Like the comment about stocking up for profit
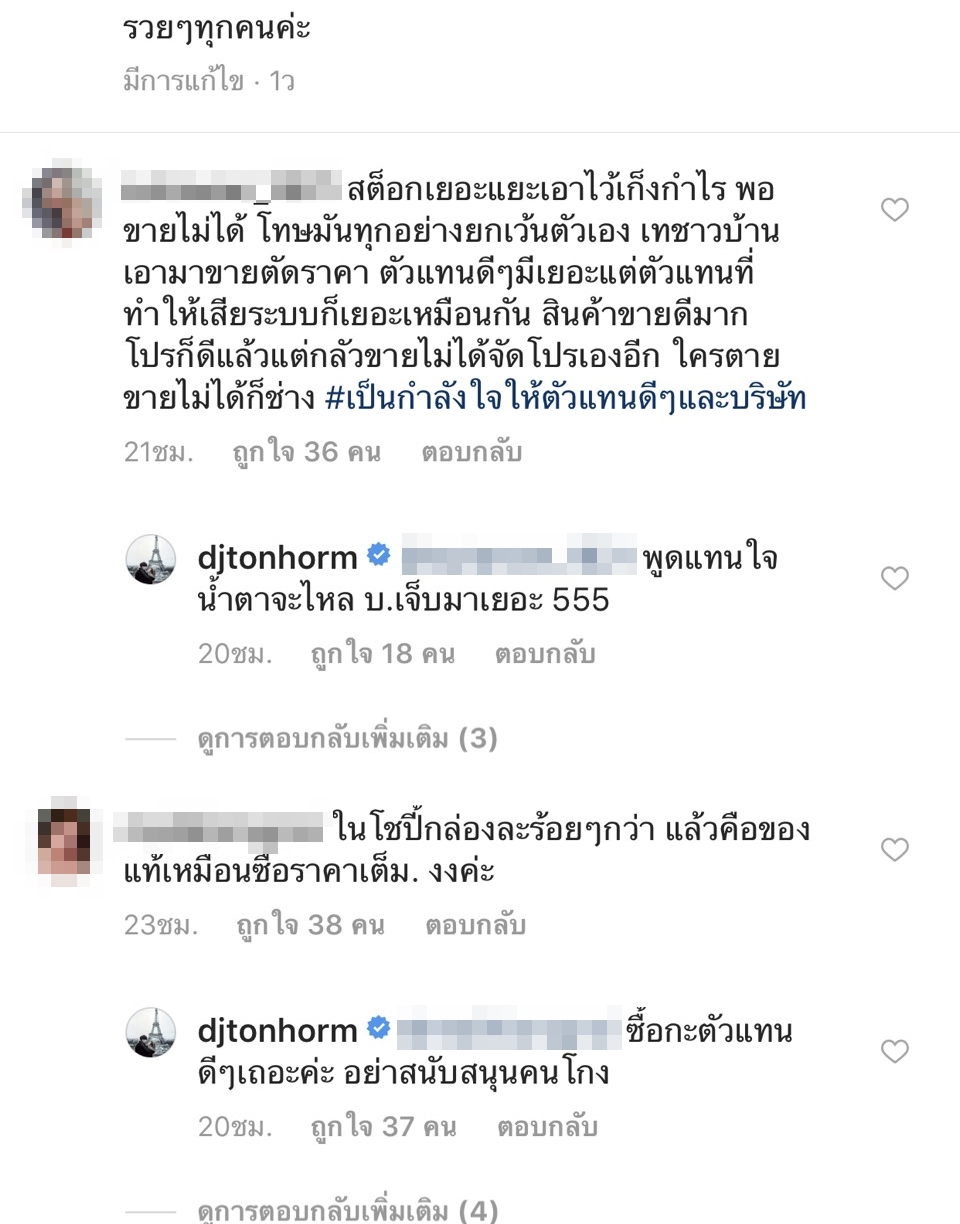 pos(894,209)
